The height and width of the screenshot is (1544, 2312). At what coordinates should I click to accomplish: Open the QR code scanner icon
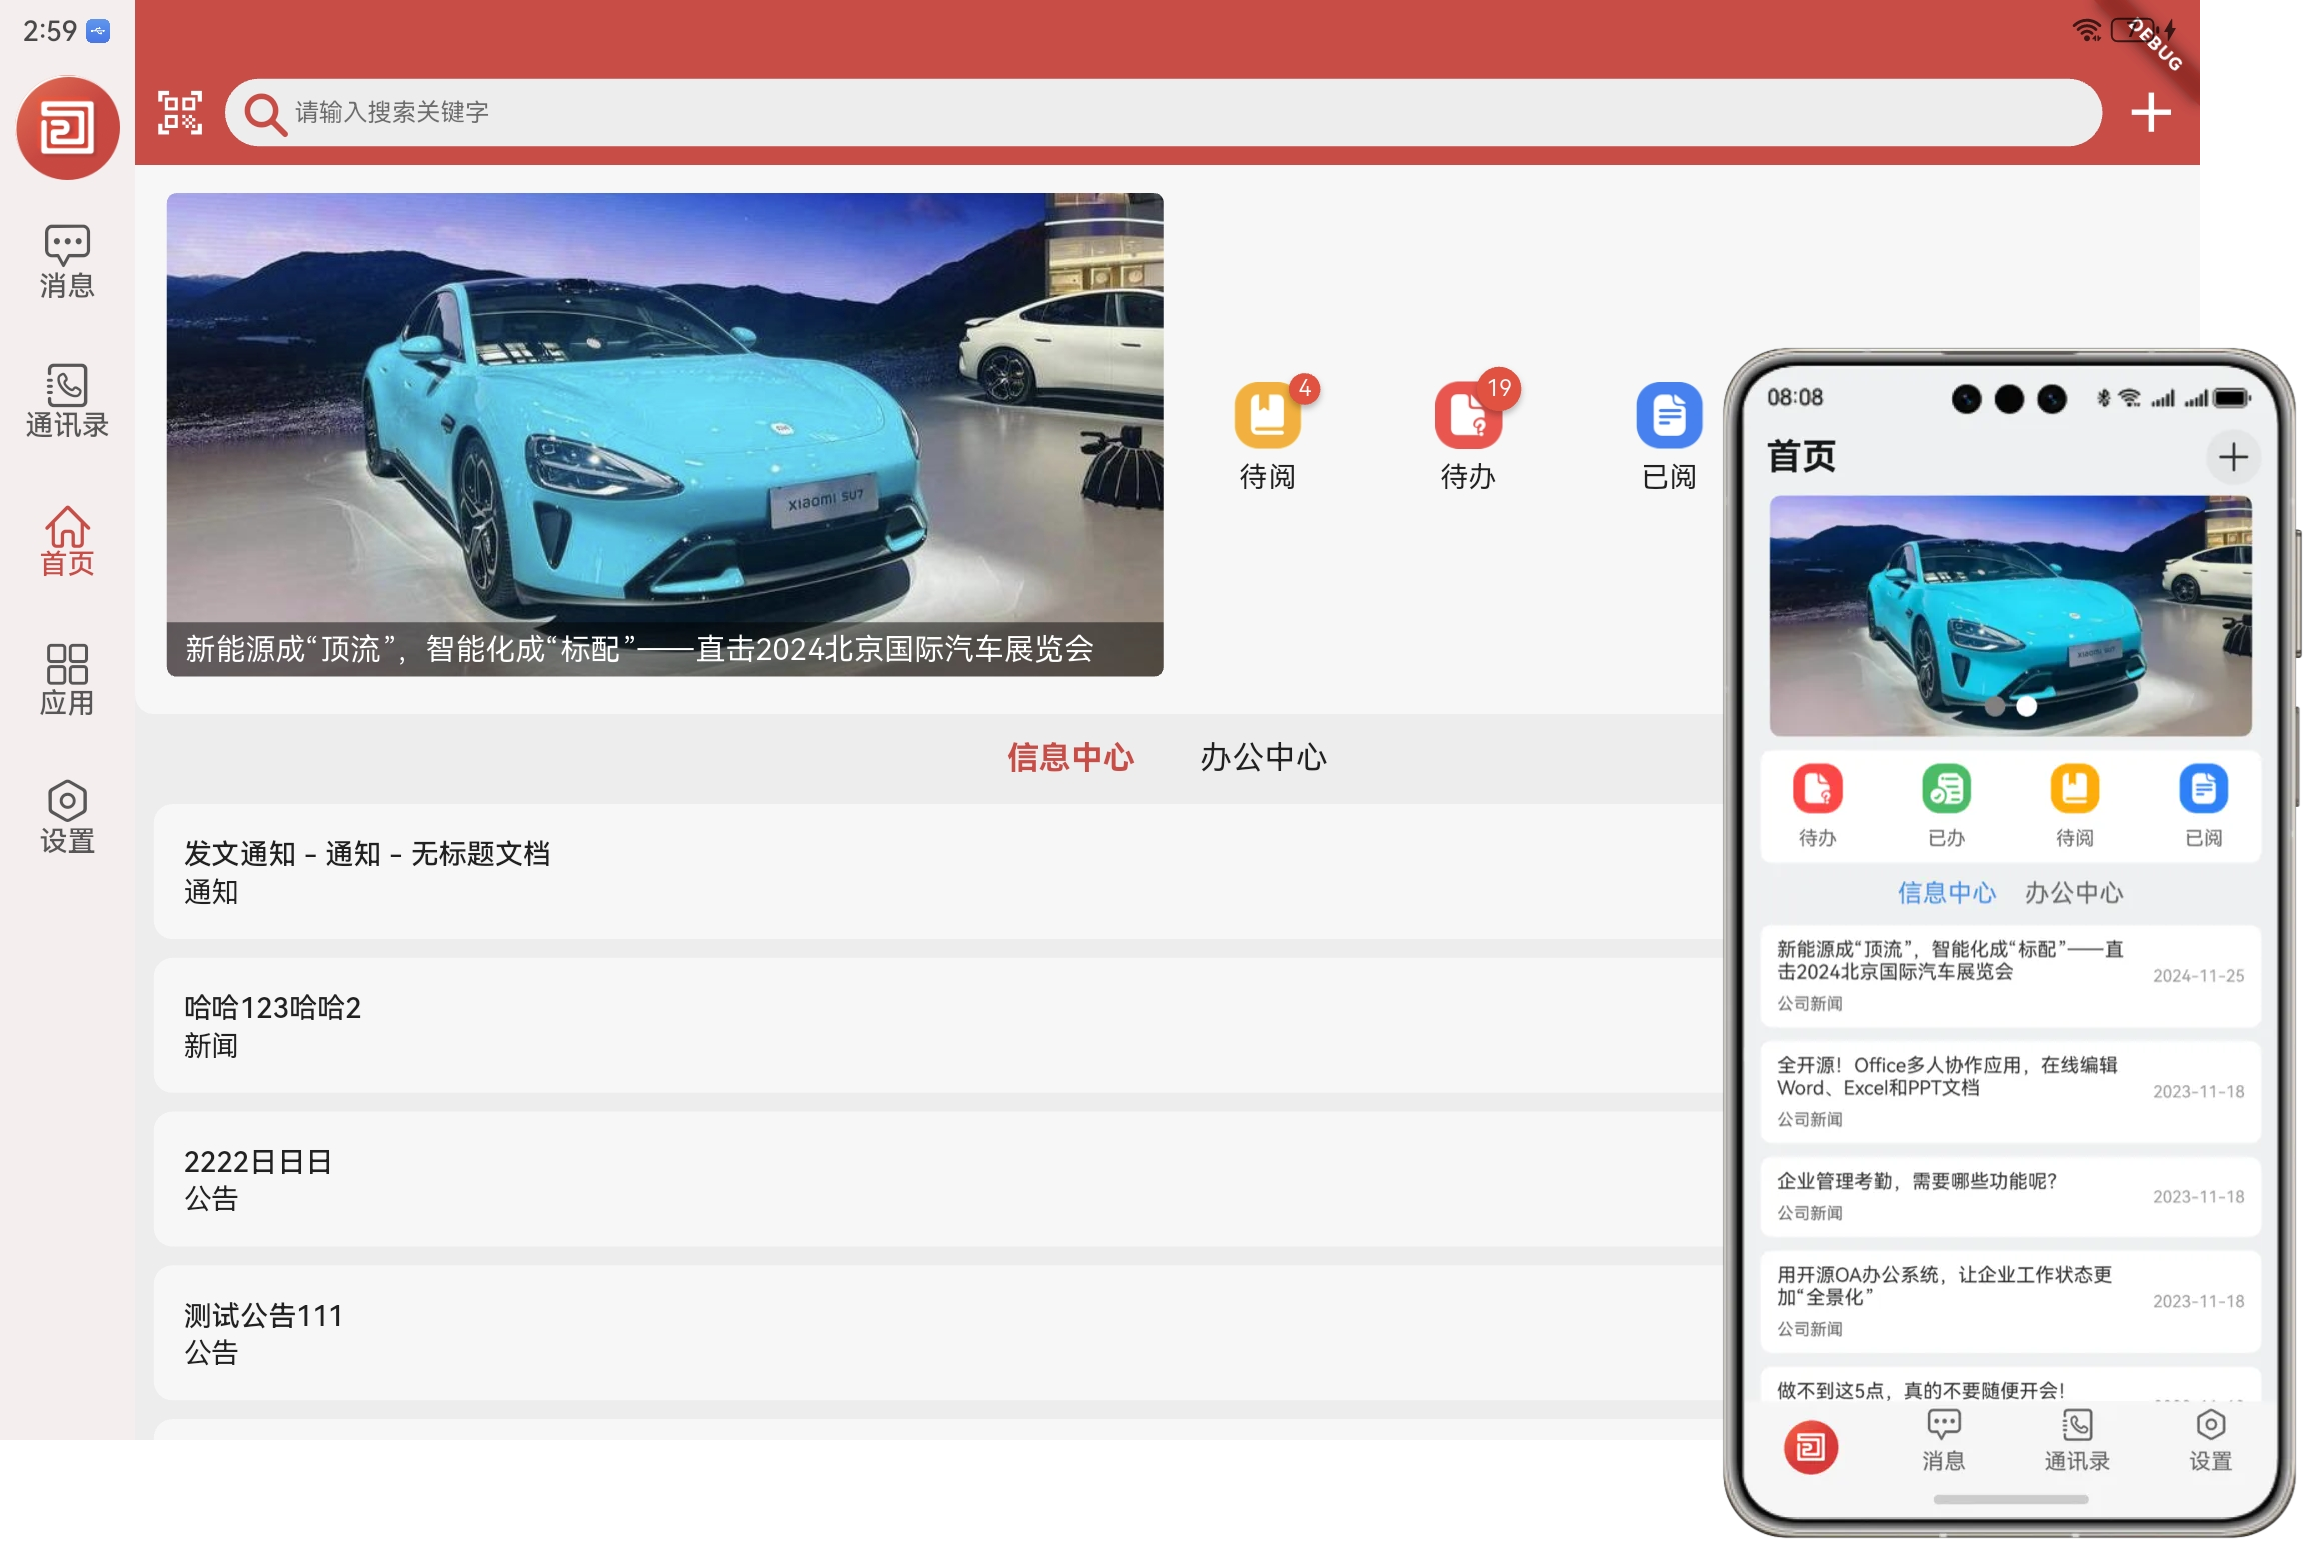180,112
